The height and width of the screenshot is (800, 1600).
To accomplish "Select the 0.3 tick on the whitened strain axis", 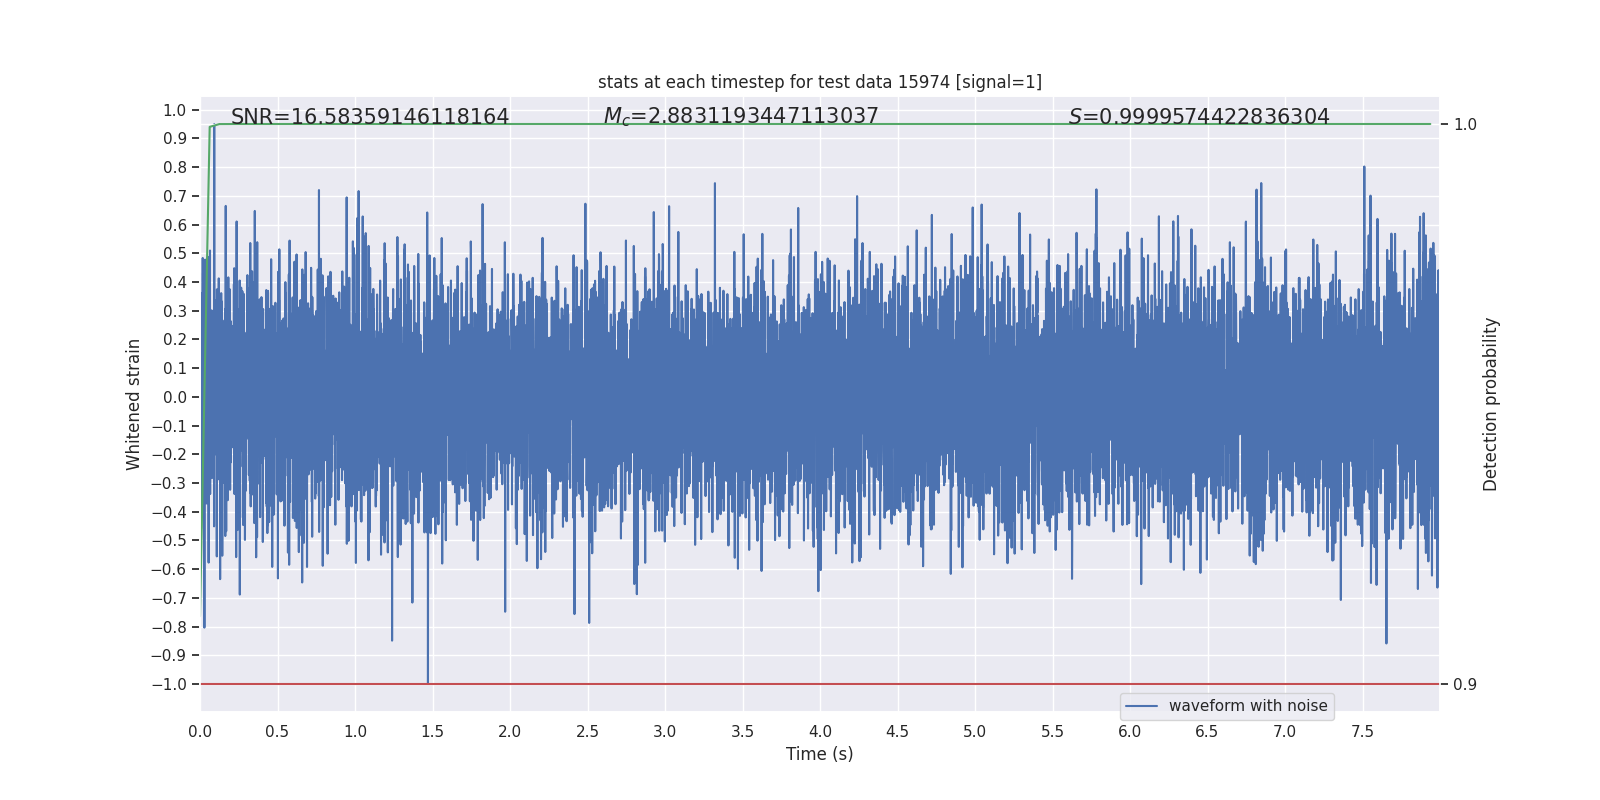I will tap(175, 311).
